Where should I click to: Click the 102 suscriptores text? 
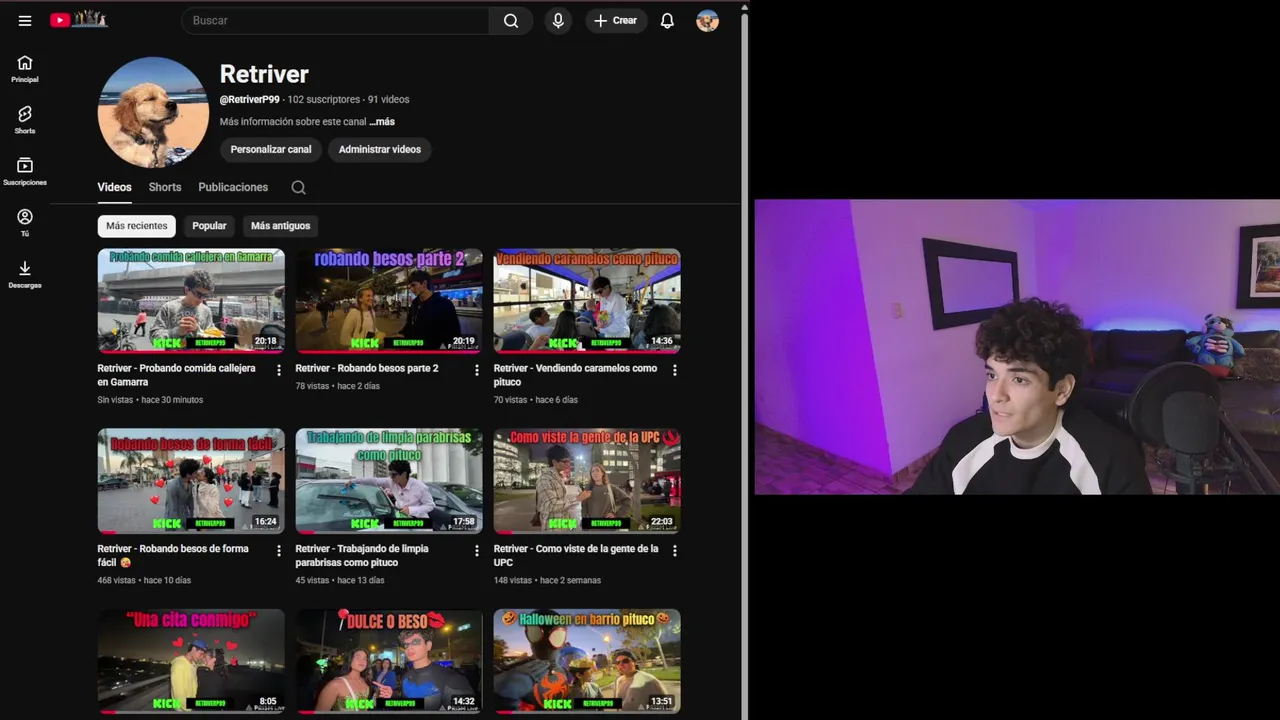[323, 100]
